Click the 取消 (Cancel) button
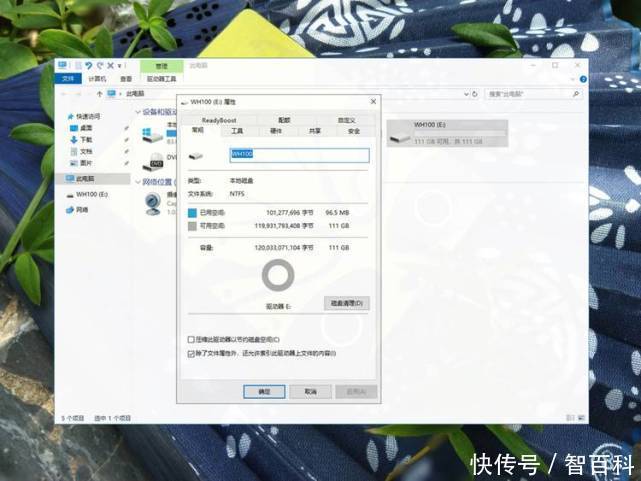This screenshot has height=481, width=641. pyautogui.click(x=310, y=392)
